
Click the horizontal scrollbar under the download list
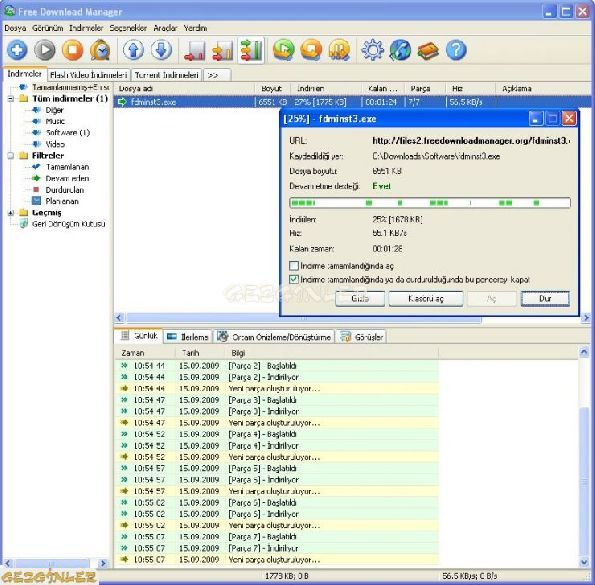[x=304, y=318]
